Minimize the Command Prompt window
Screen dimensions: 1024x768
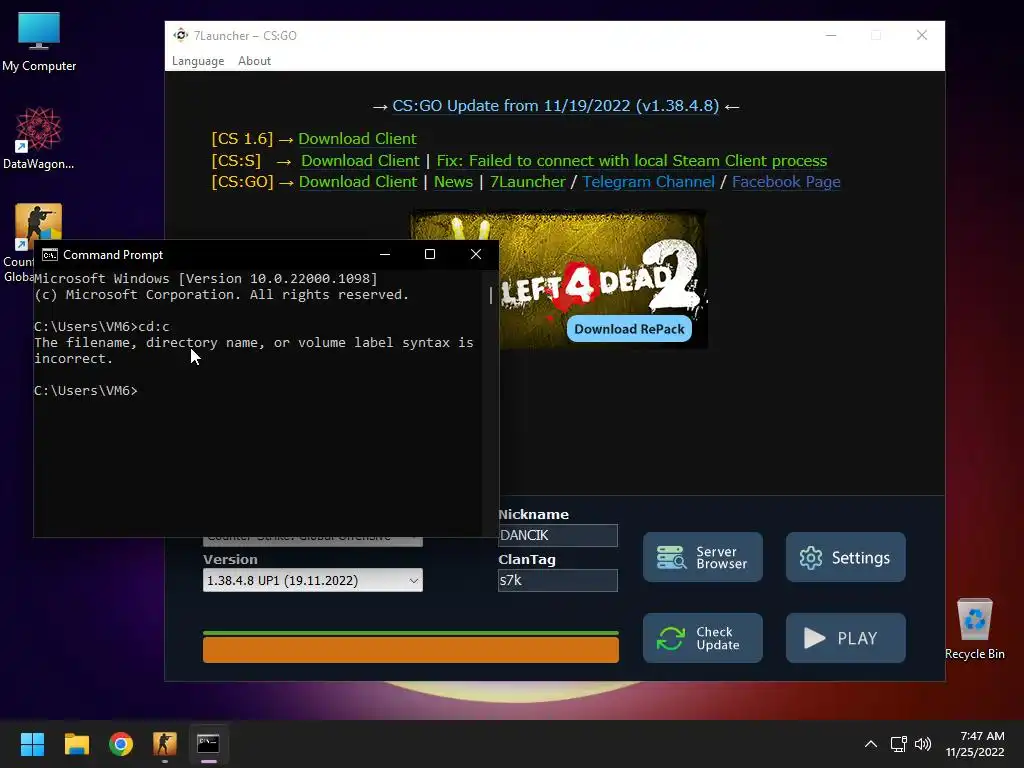tap(385, 254)
